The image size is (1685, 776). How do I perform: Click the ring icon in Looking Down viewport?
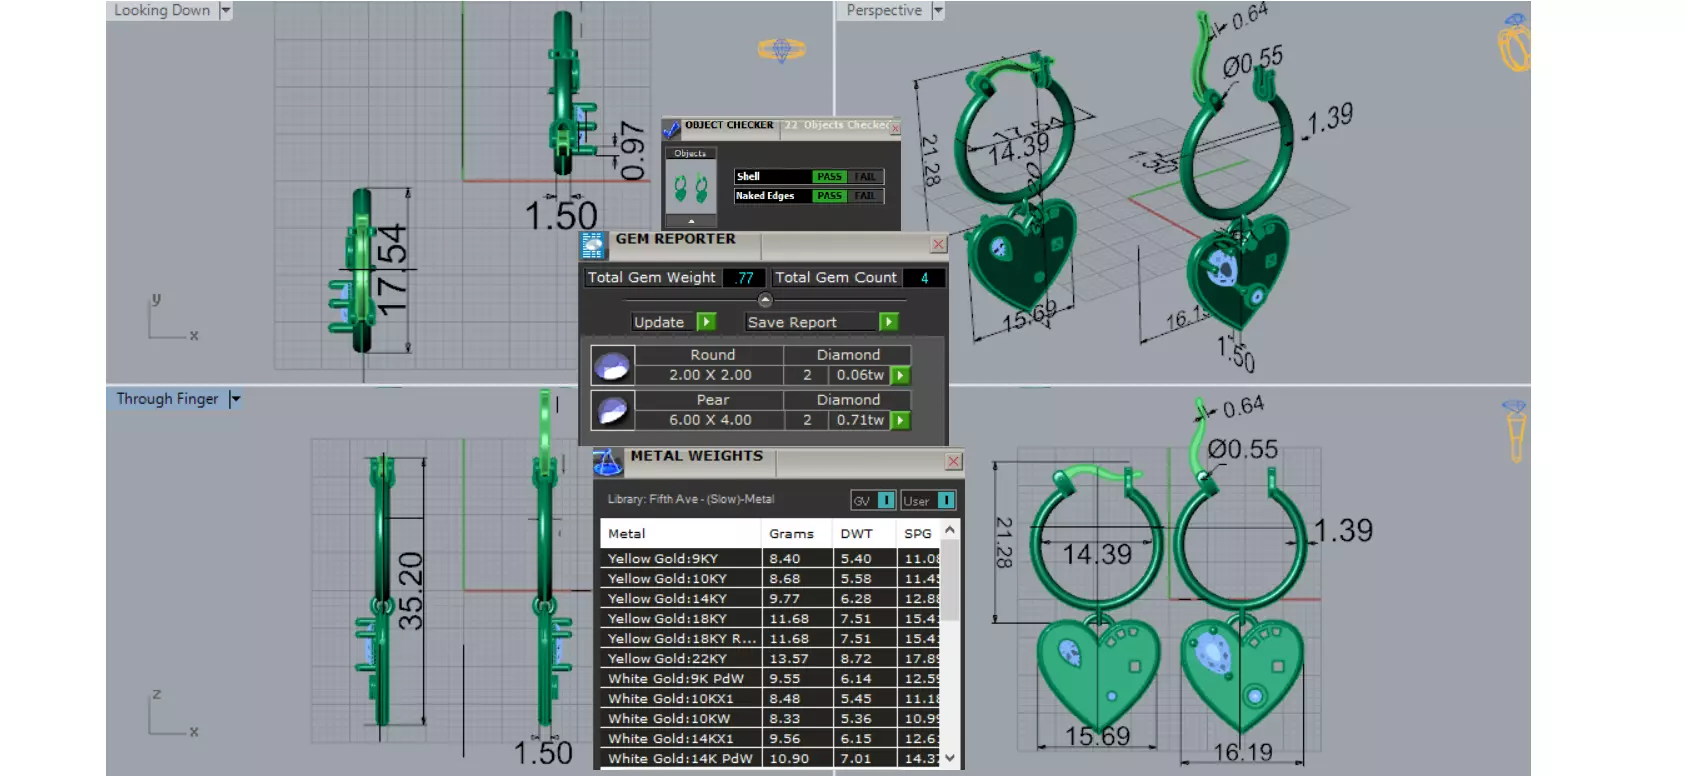[x=782, y=49]
